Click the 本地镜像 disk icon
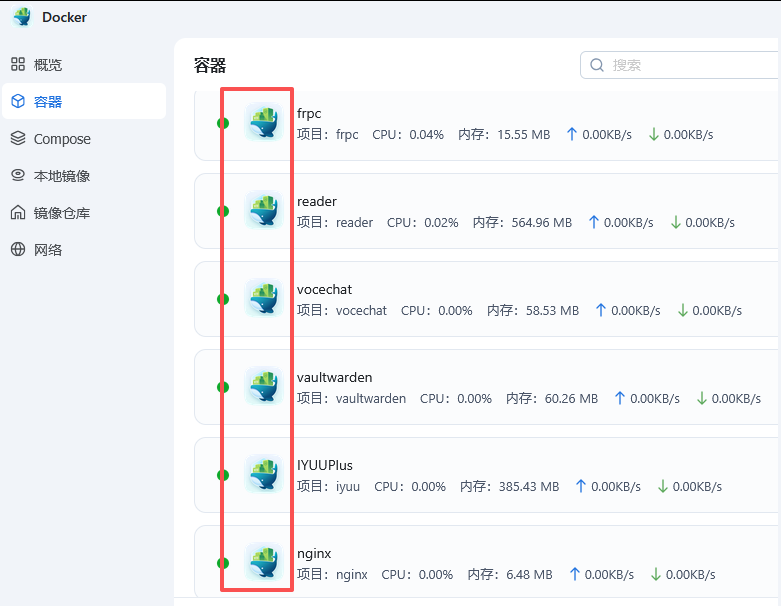The image size is (781, 606). click(x=18, y=175)
